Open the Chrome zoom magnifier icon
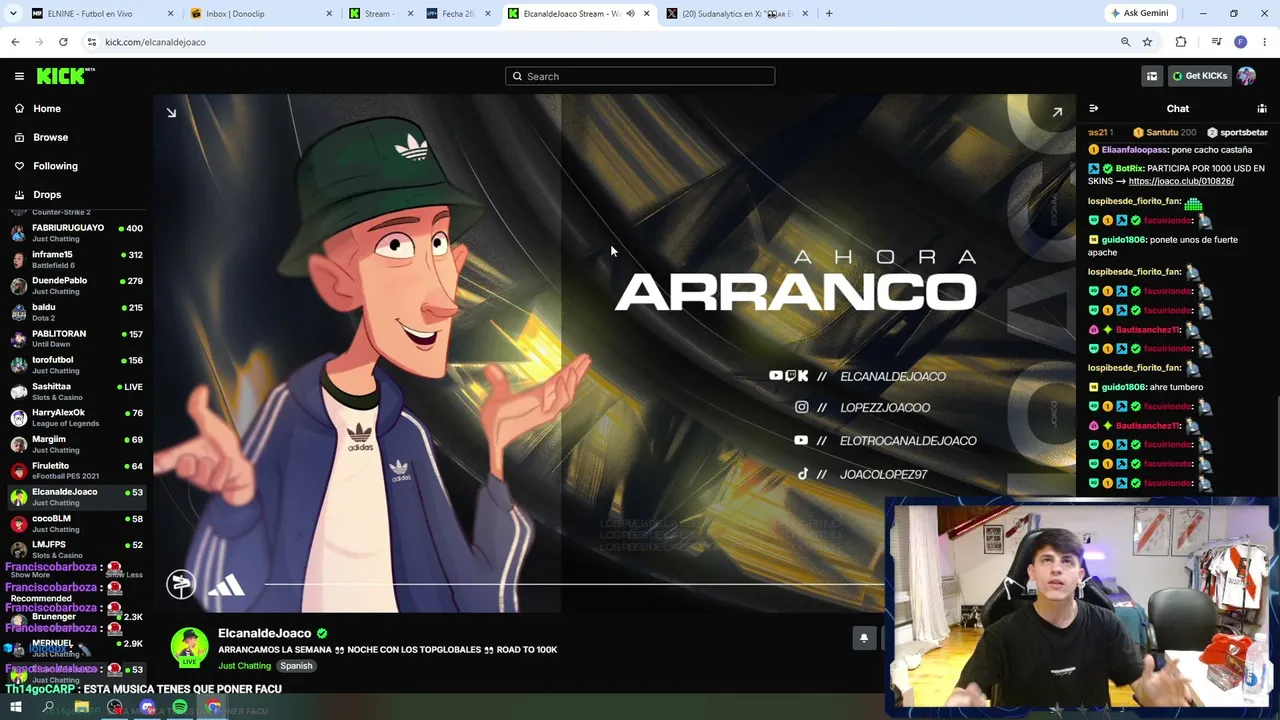This screenshot has height=720, width=1280. (1125, 42)
